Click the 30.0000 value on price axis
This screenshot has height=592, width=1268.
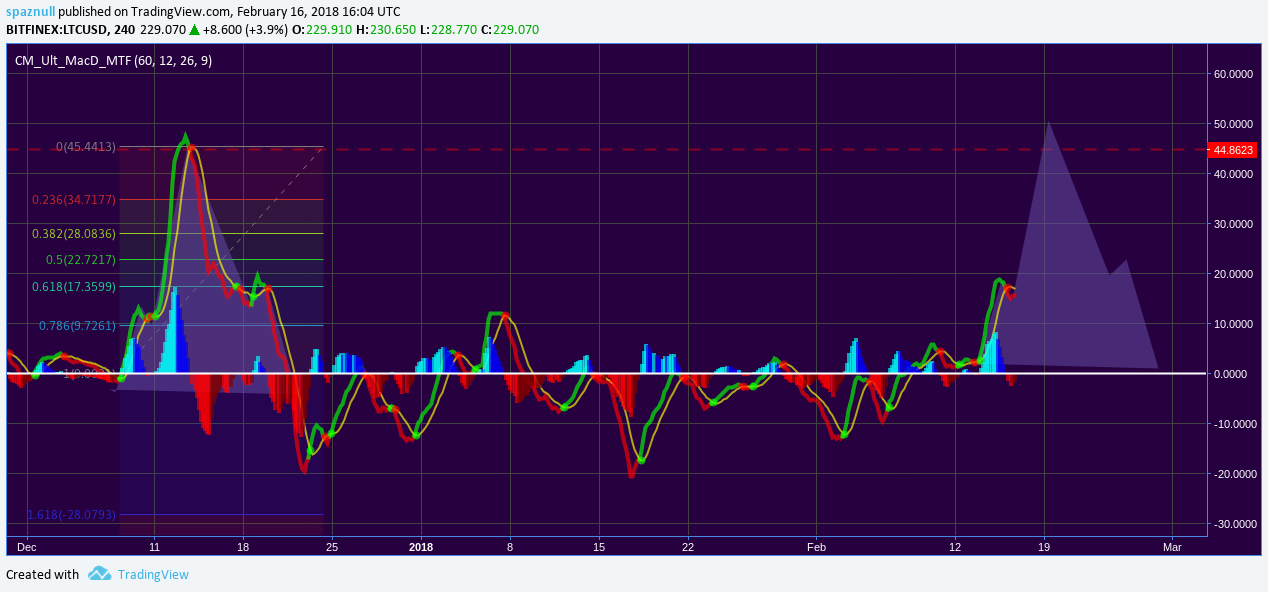[1232, 224]
